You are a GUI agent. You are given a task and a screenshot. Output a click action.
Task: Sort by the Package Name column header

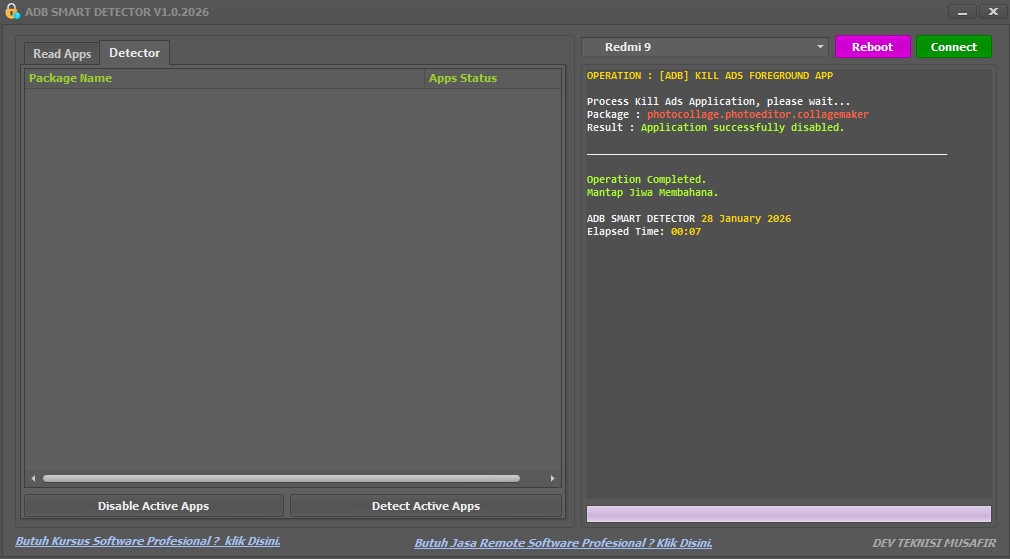point(70,78)
